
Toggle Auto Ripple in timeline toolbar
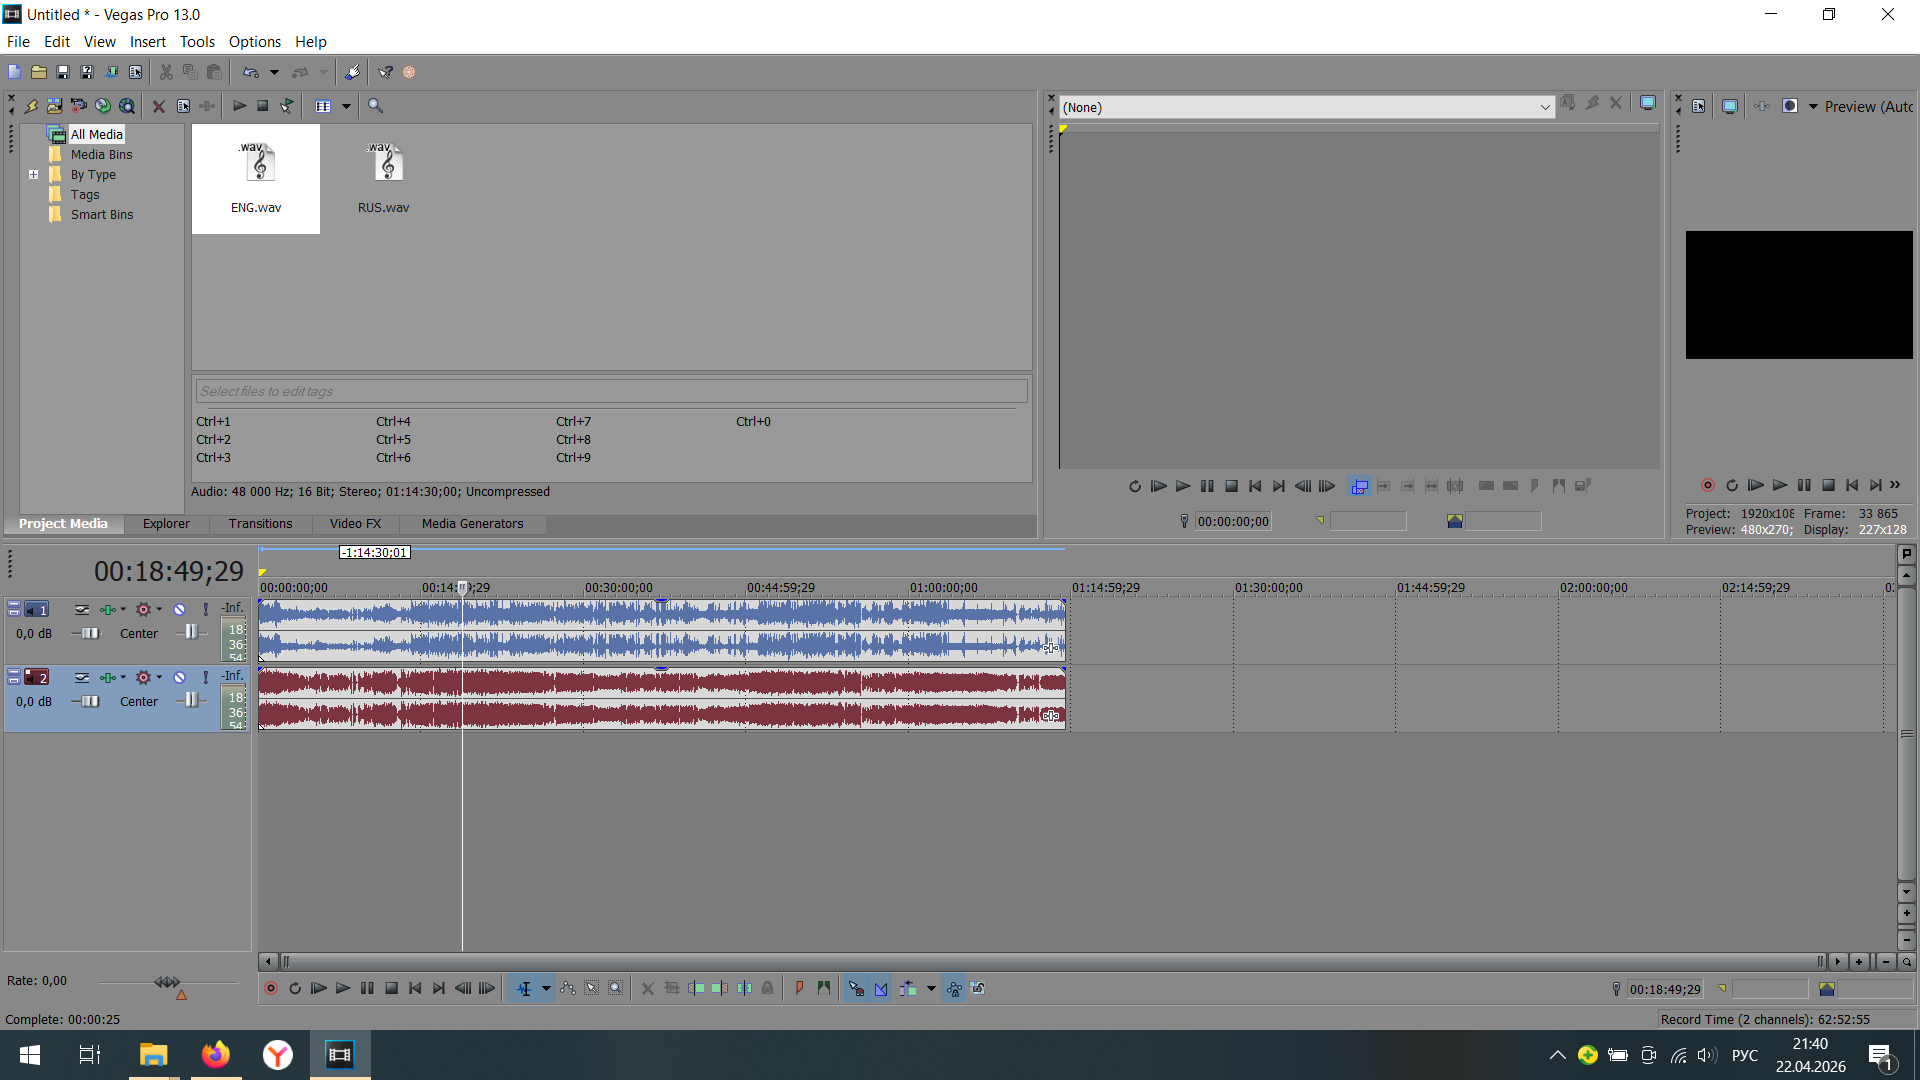(906, 989)
